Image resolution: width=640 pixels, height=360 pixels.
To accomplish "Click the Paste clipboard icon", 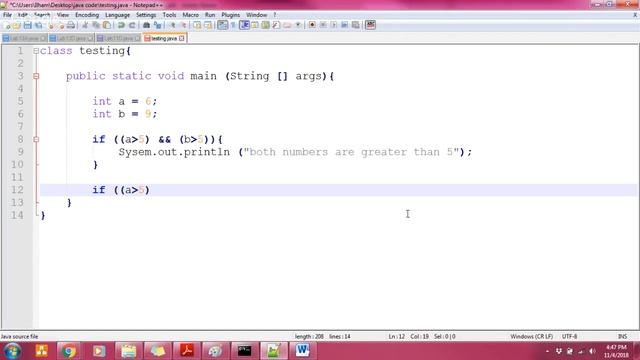I will point(107,25).
